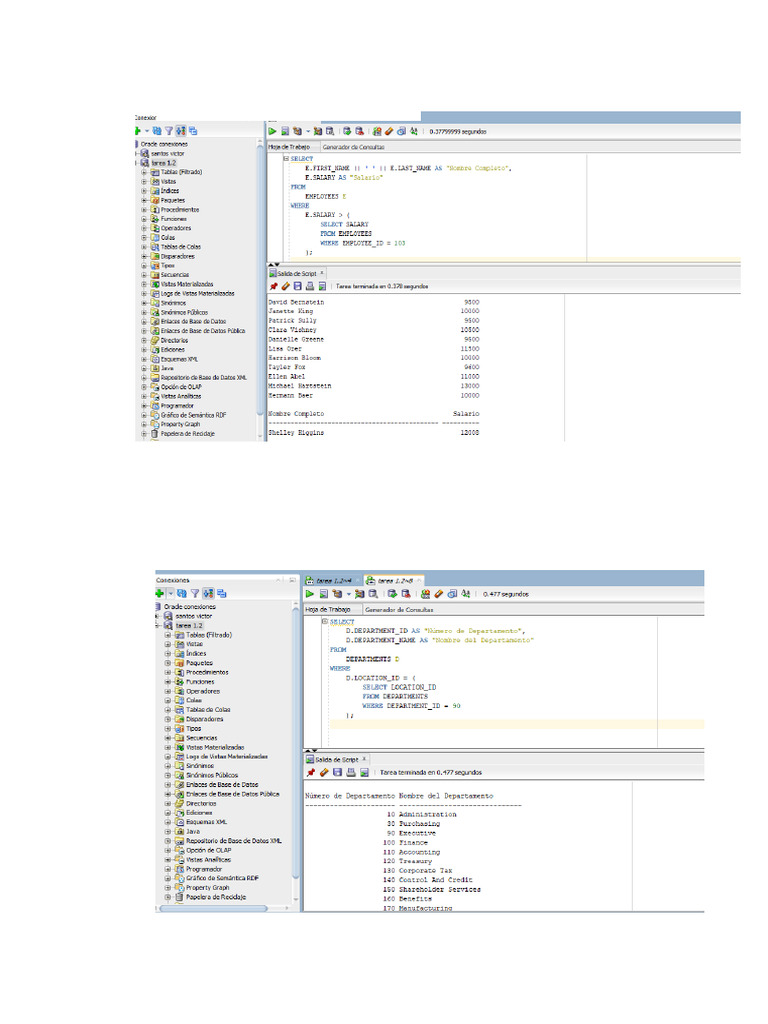Viewport: 768px width, 1024px height.
Task: Select the santos victor connection in the Conexiones tree
Action: coord(192,616)
